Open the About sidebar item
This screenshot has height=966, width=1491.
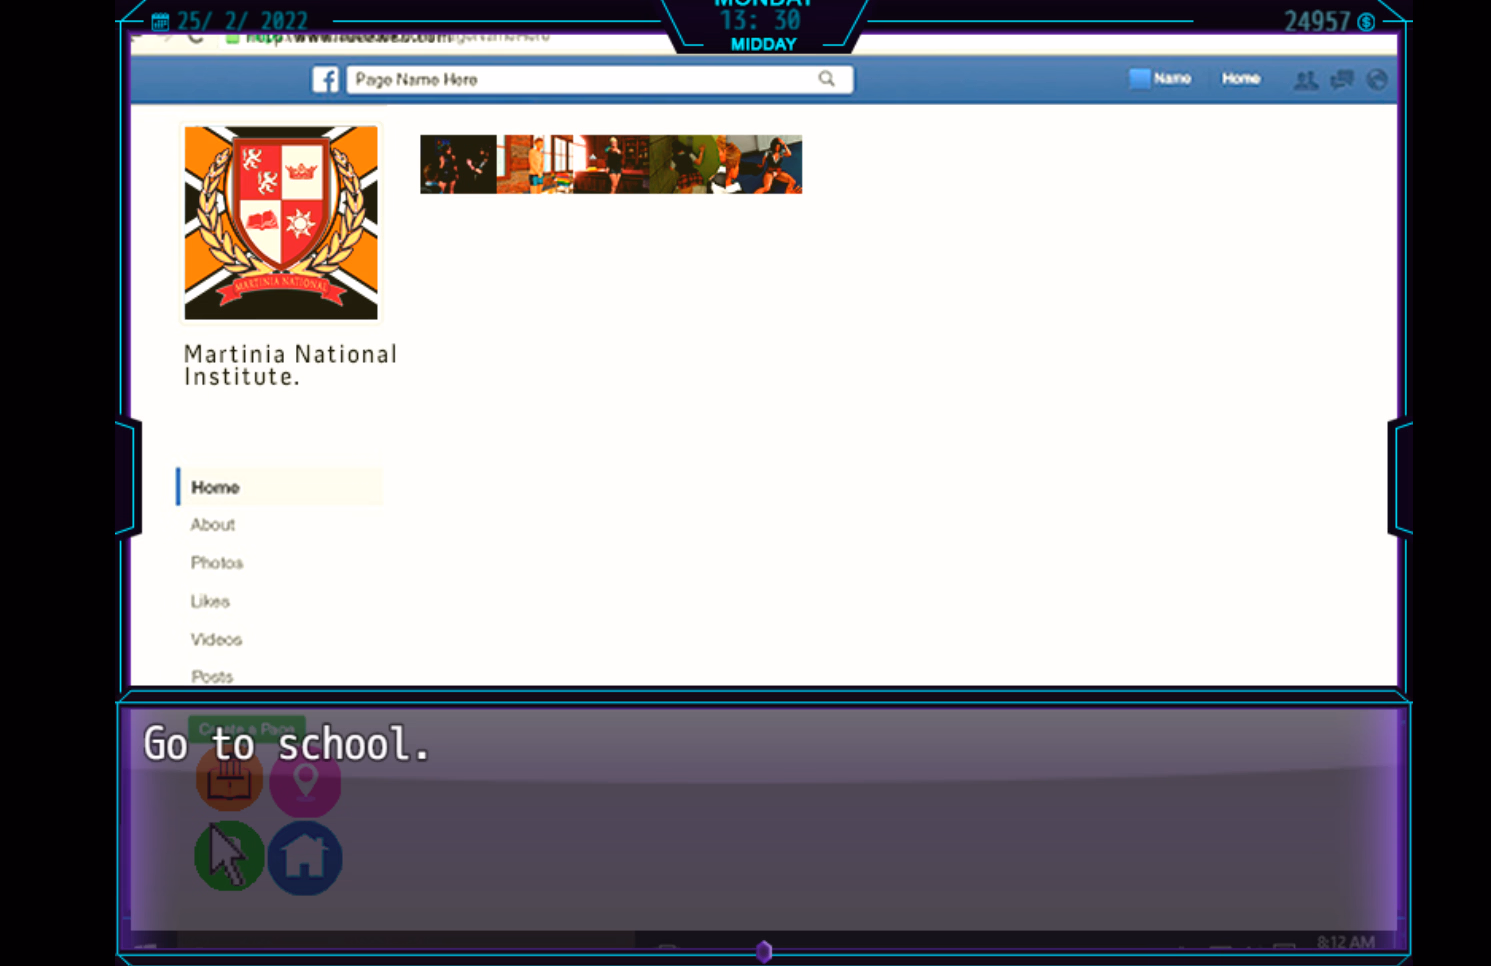pos(212,525)
